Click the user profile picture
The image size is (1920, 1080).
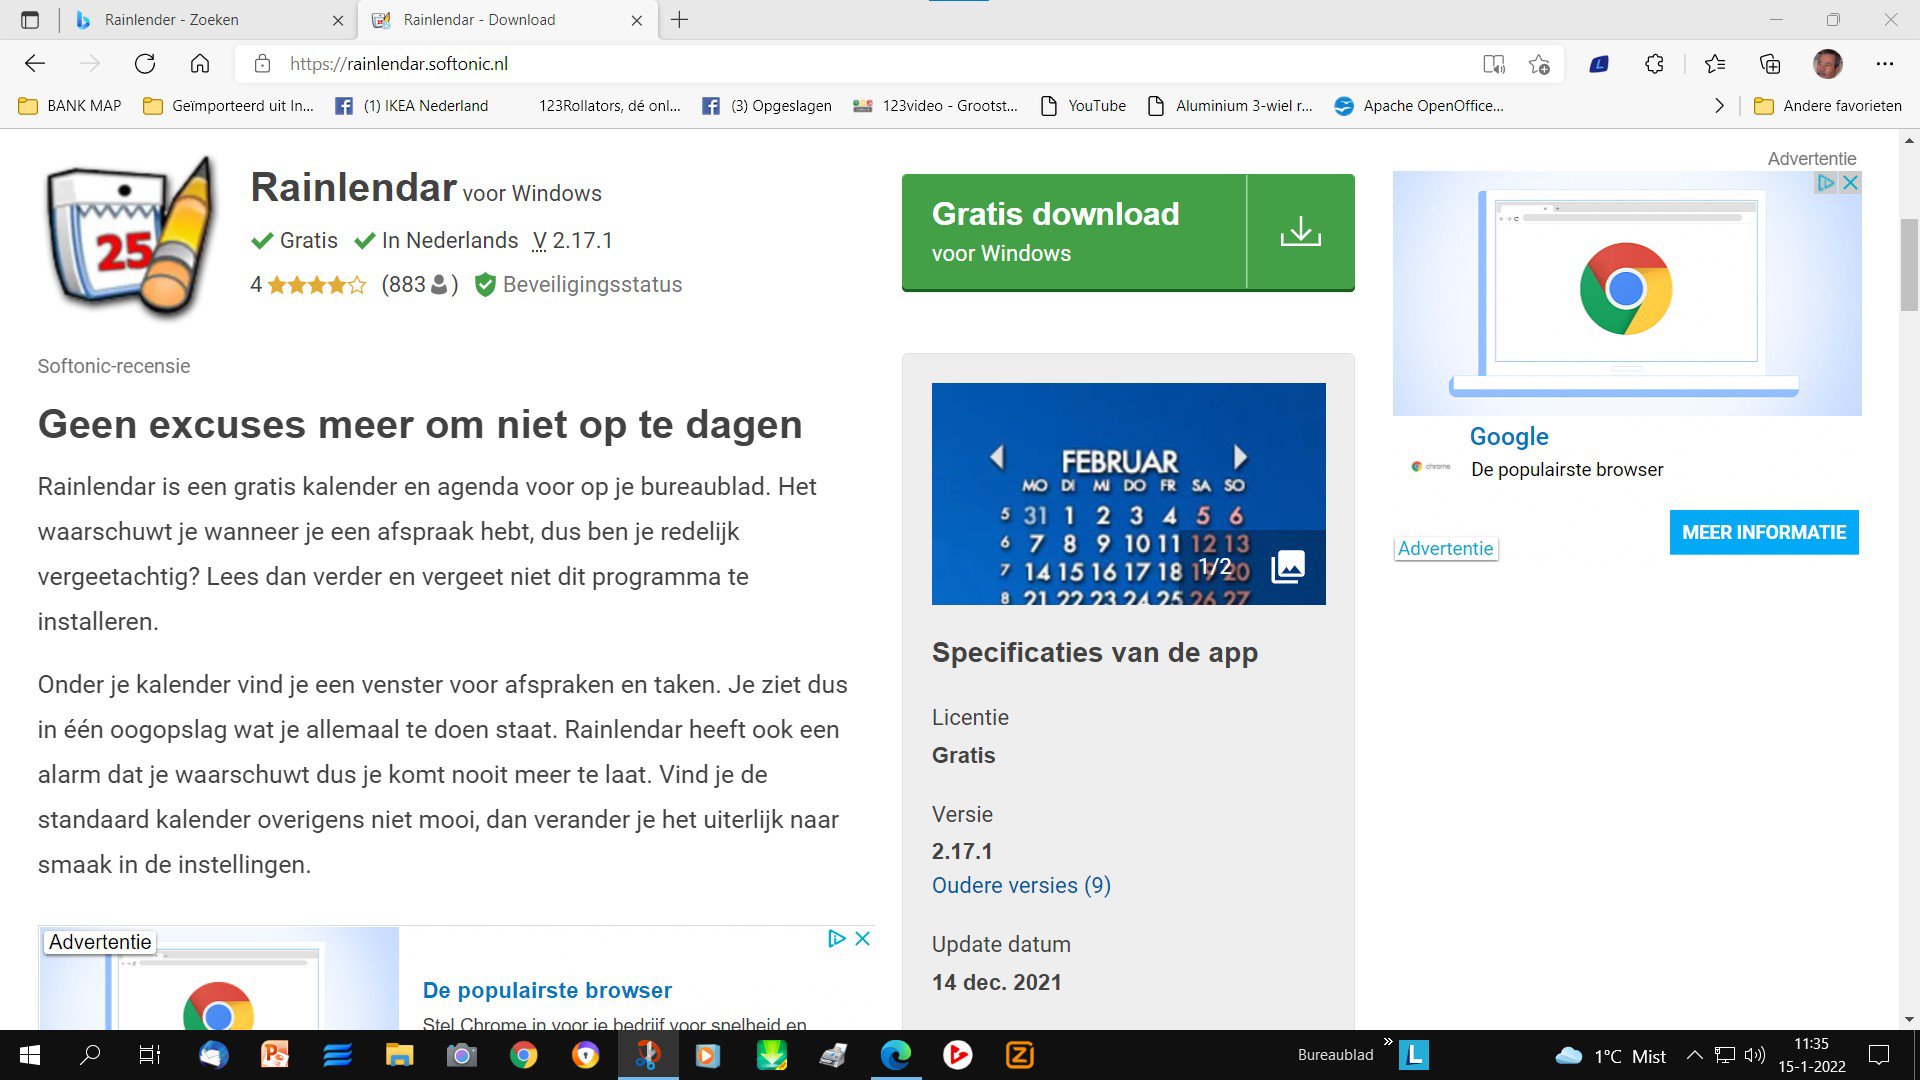pos(1827,64)
